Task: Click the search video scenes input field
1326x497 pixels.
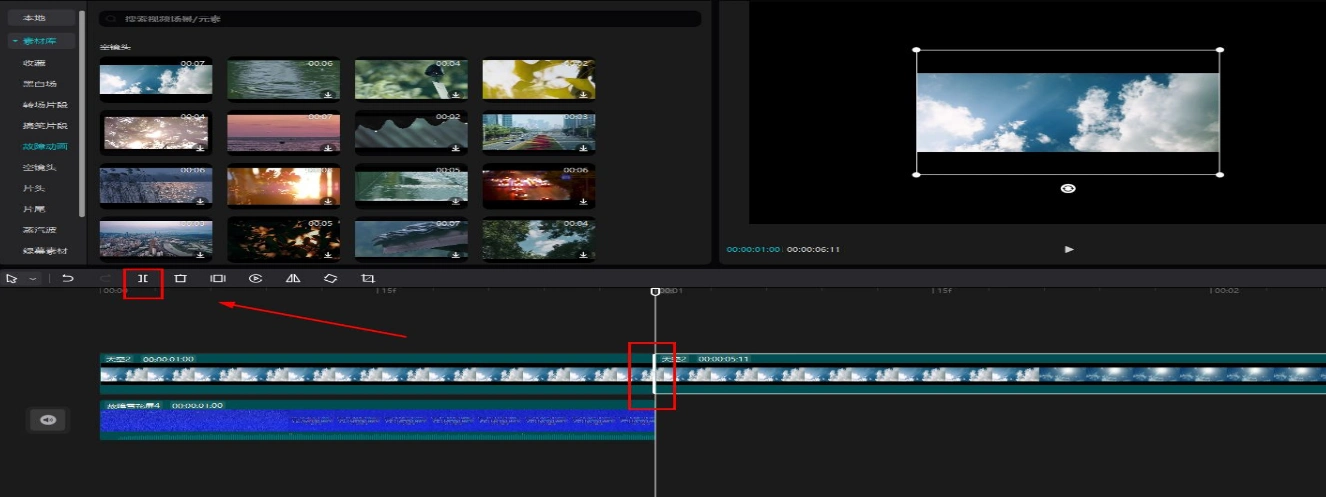Action: tap(400, 19)
